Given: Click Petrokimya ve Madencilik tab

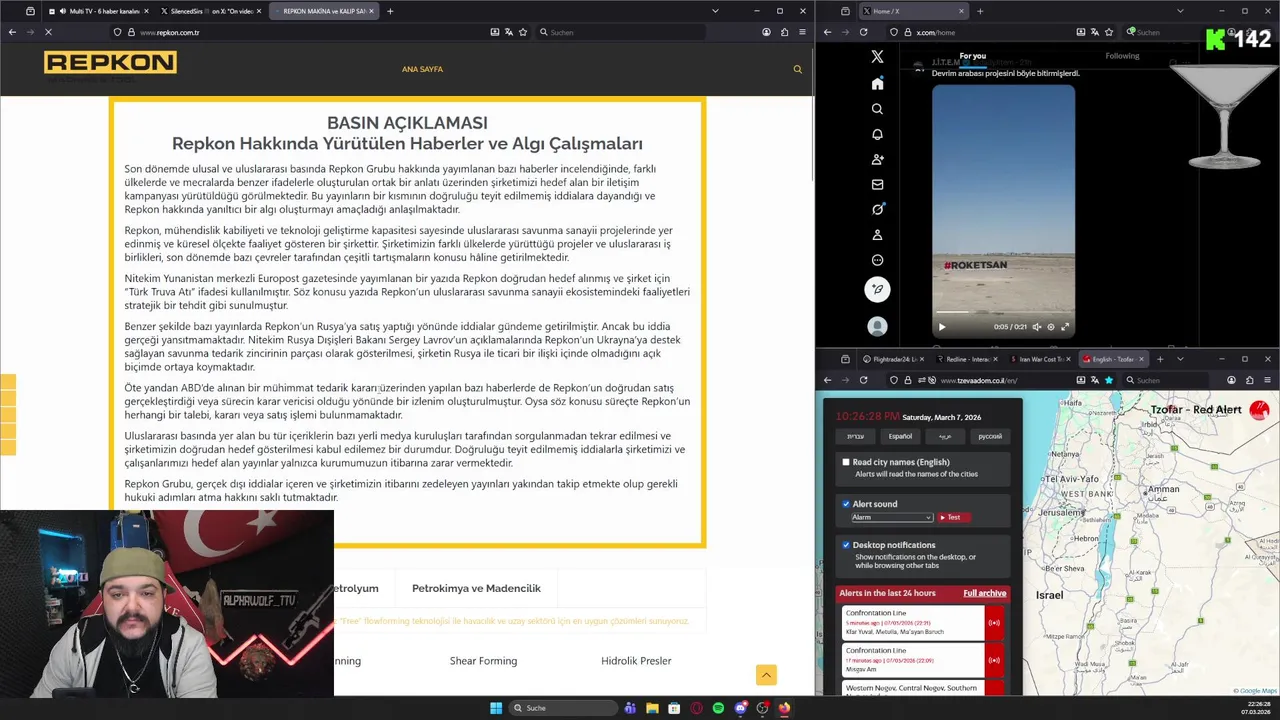Looking at the screenshot, I should point(476,588).
